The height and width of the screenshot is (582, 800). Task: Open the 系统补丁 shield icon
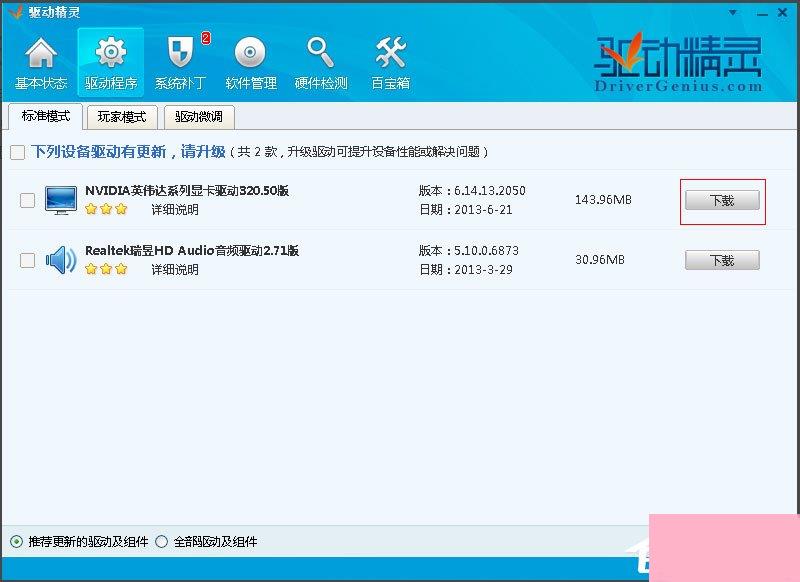pyautogui.click(x=181, y=63)
